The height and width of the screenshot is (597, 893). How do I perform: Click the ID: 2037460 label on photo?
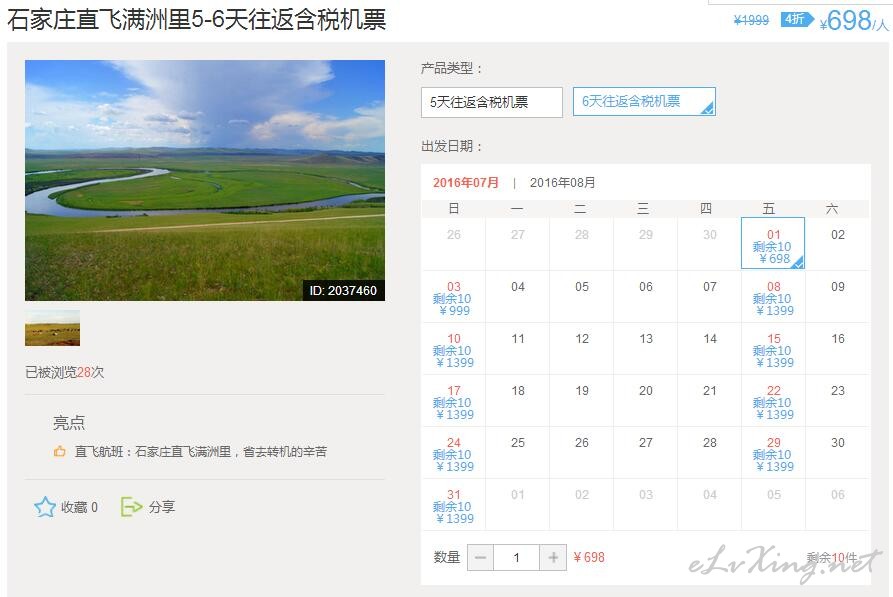click(343, 291)
